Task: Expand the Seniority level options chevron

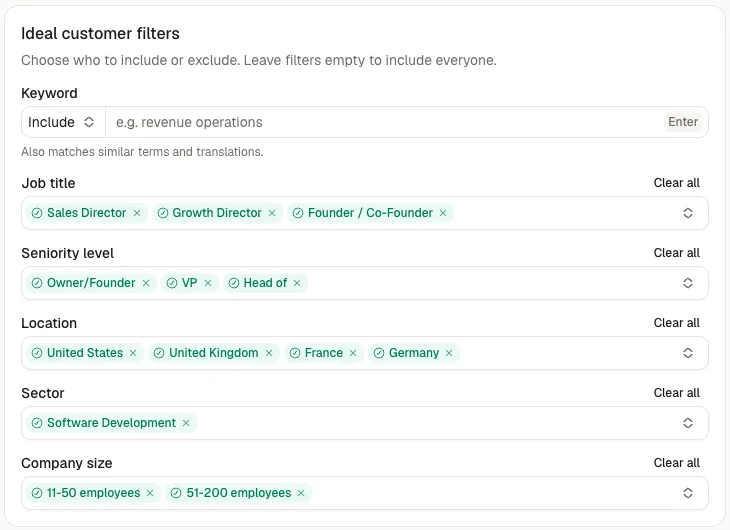Action: click(x=688, y=283)
